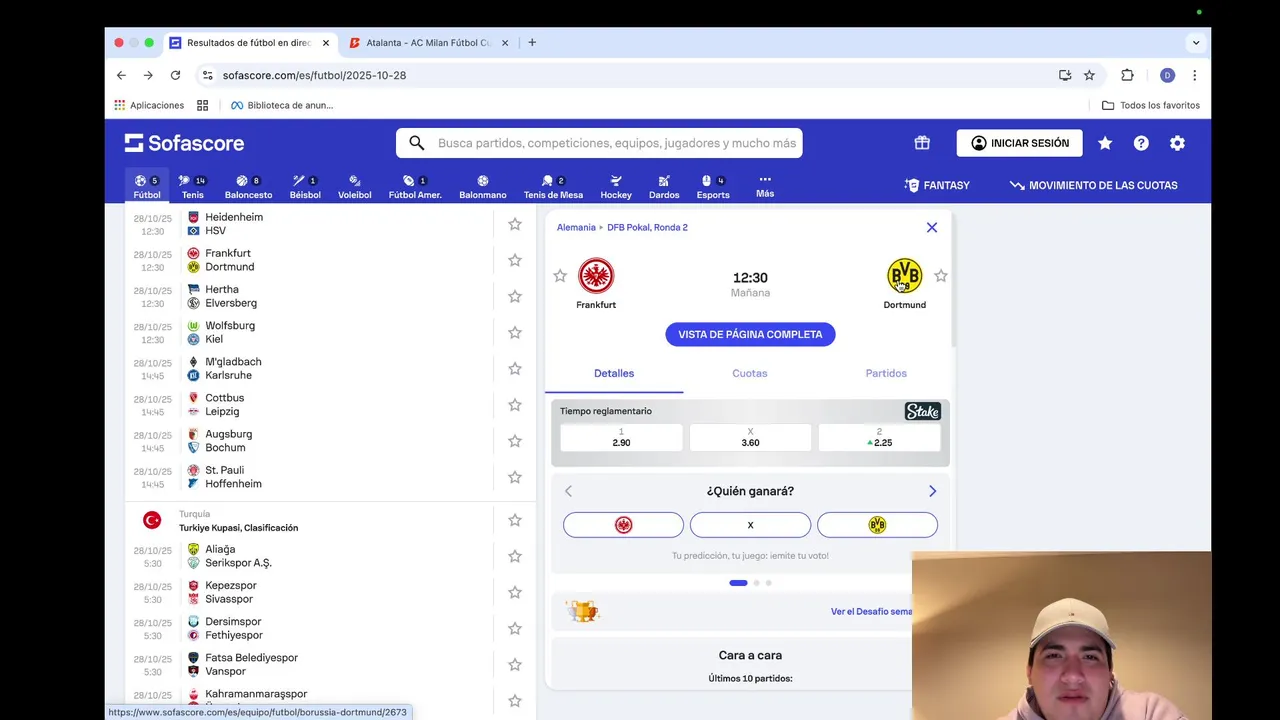Open a new browser tab
This screenshot has height=720, width=1280.
[x=532, y=43]
